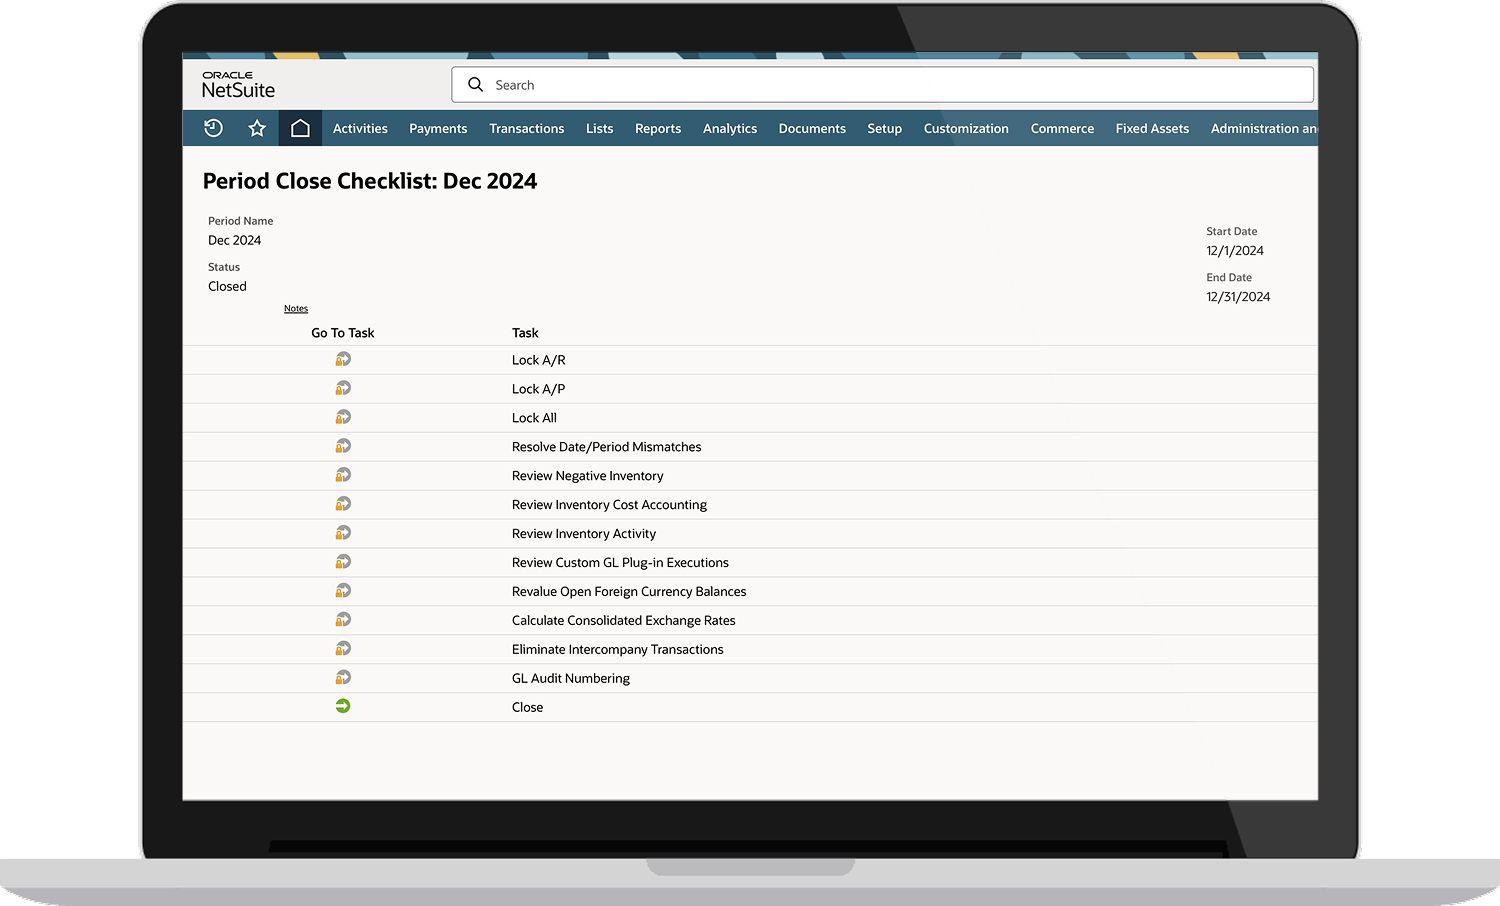The width and height of the screenshot is (1500, 906).
Task: Go to GL Audit Numbering task icon
Action: [x=343, y=678]
